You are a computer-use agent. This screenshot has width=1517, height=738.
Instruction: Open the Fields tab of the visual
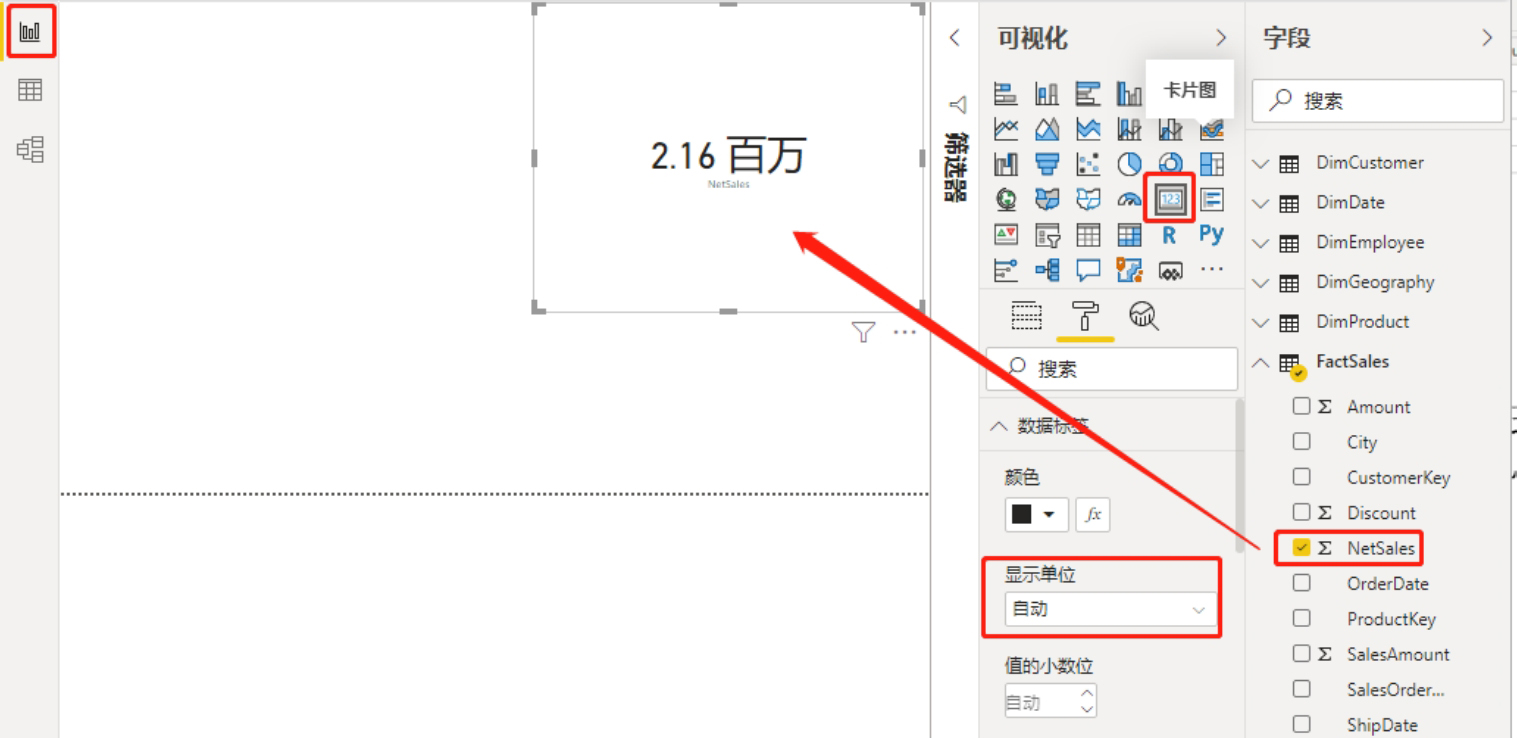(1026, 315)
